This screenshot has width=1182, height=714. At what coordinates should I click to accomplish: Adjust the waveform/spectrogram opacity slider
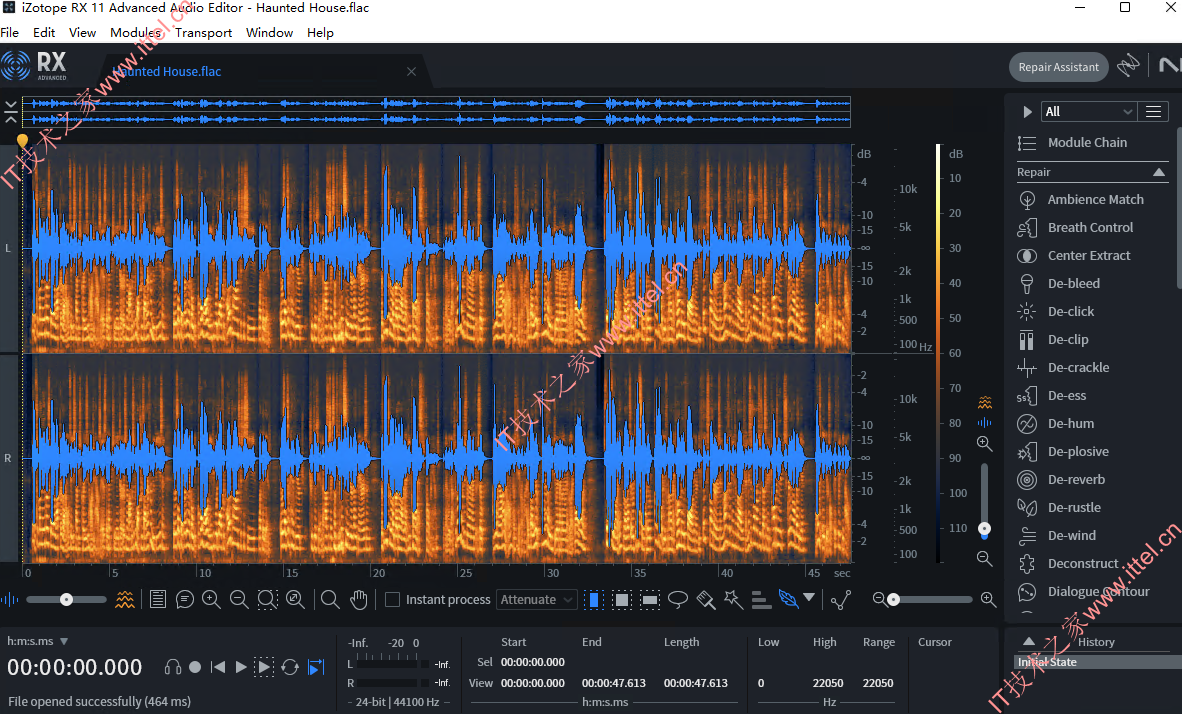(x=66, y=599)
